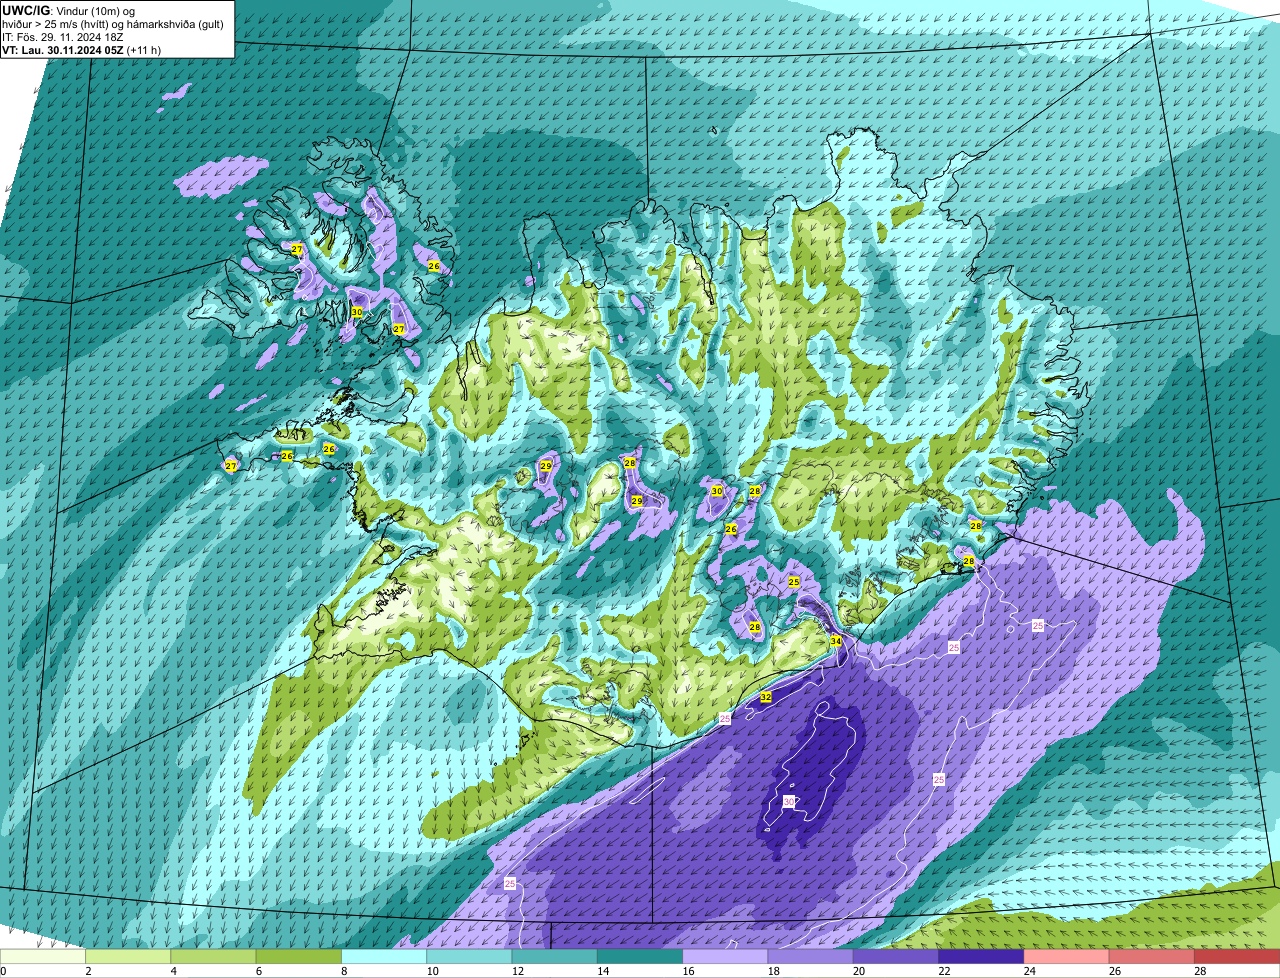Click the 0–2 m/s pale yellow legend swatch
This screenshot has height=978, width=1280.
click(x=43, y=957)
